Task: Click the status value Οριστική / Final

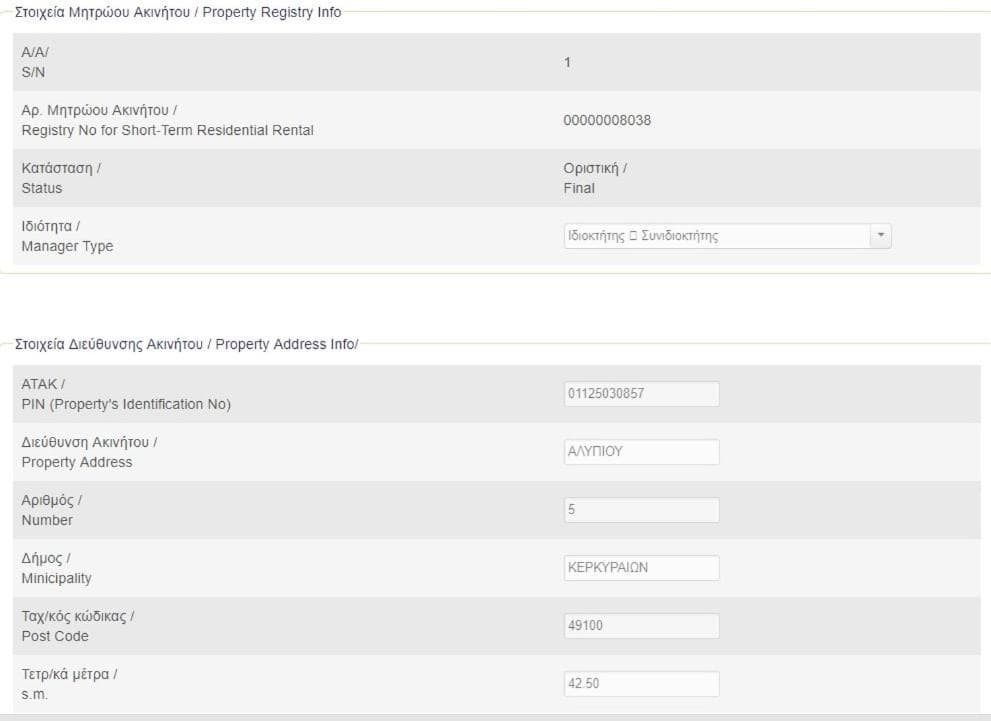Action: tap(595, 178)
